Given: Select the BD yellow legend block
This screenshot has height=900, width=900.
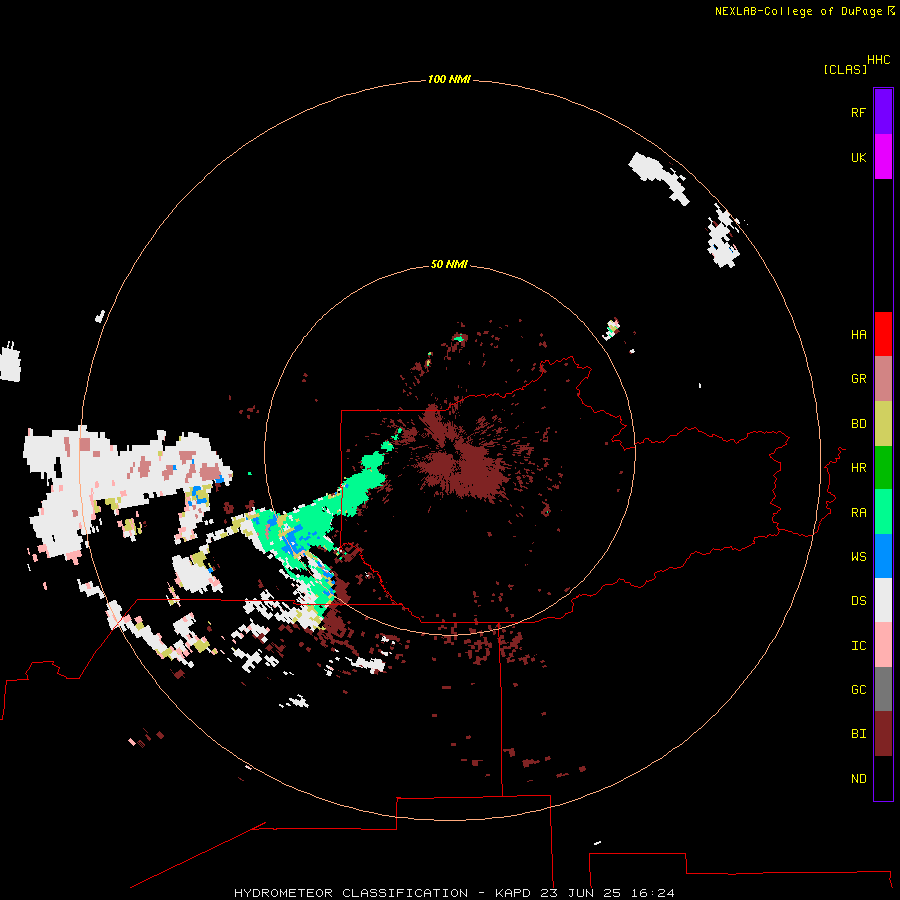Looking at the screenshot, I should tap(883, 424).
